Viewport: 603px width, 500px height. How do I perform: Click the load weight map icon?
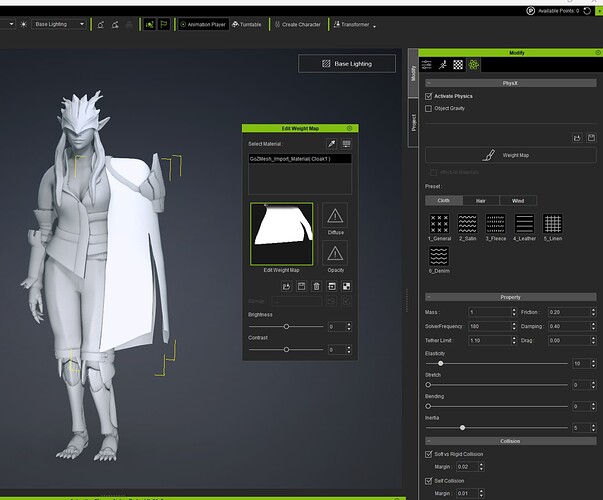287,286
